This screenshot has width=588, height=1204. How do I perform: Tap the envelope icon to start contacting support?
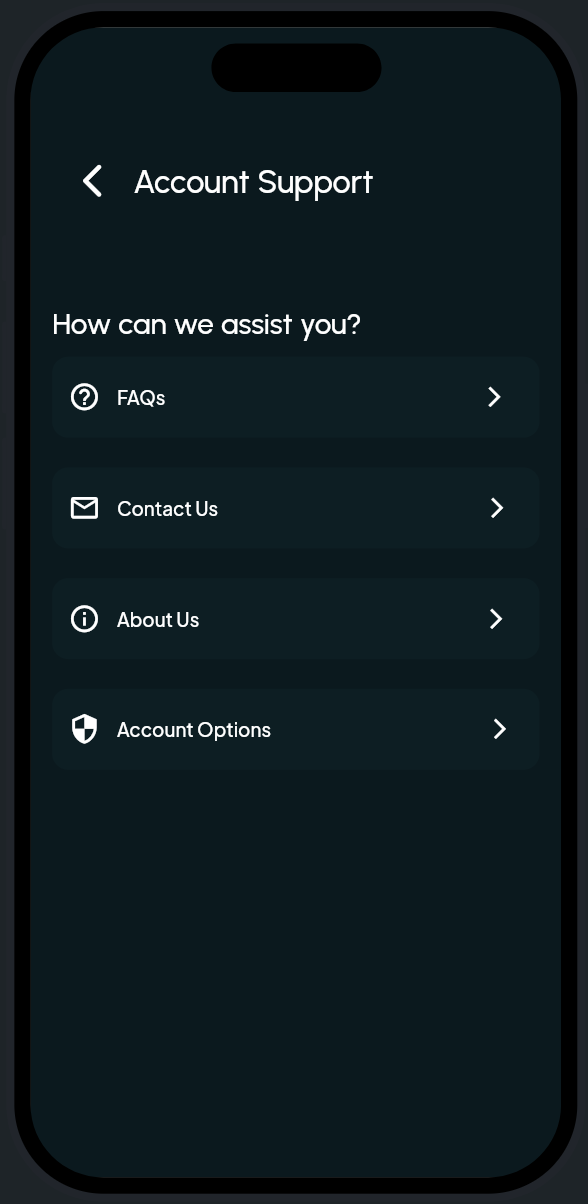pyautogui.click(x=84, y=508)
